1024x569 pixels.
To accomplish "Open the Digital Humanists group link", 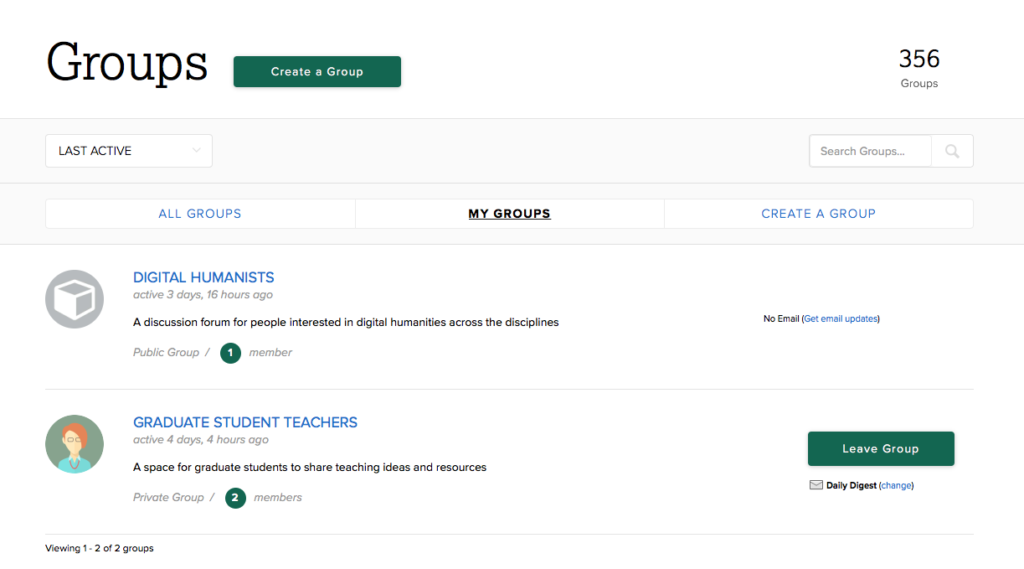I will tap(203, 277).
